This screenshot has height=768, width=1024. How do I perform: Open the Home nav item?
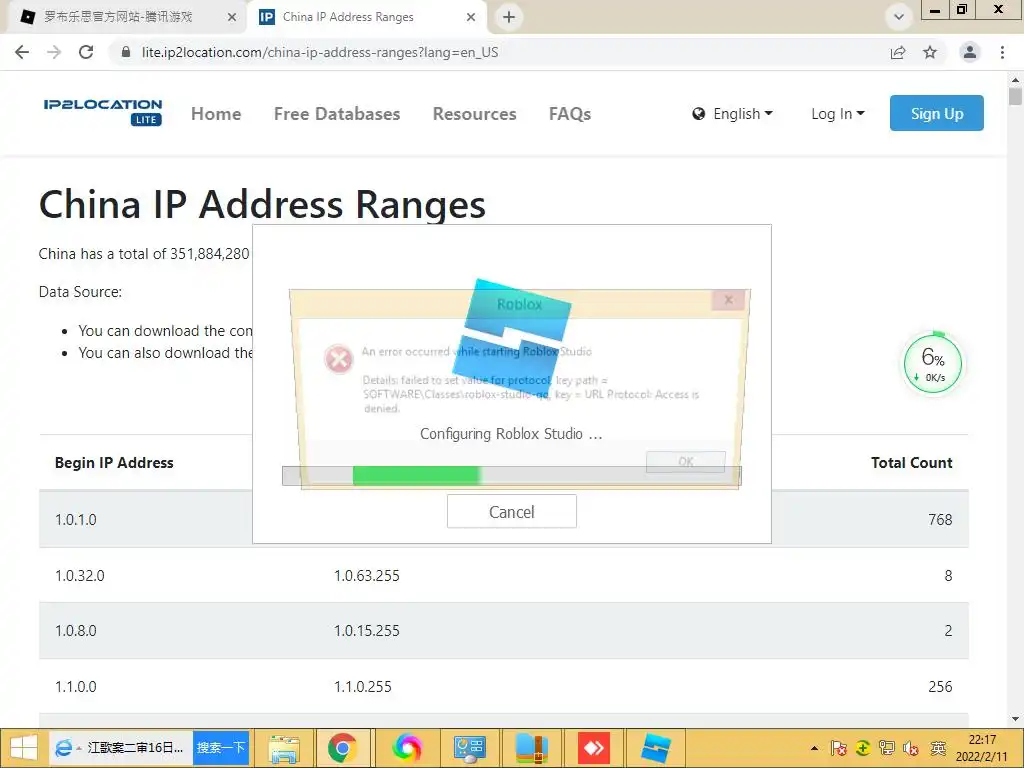pos(216,114)
